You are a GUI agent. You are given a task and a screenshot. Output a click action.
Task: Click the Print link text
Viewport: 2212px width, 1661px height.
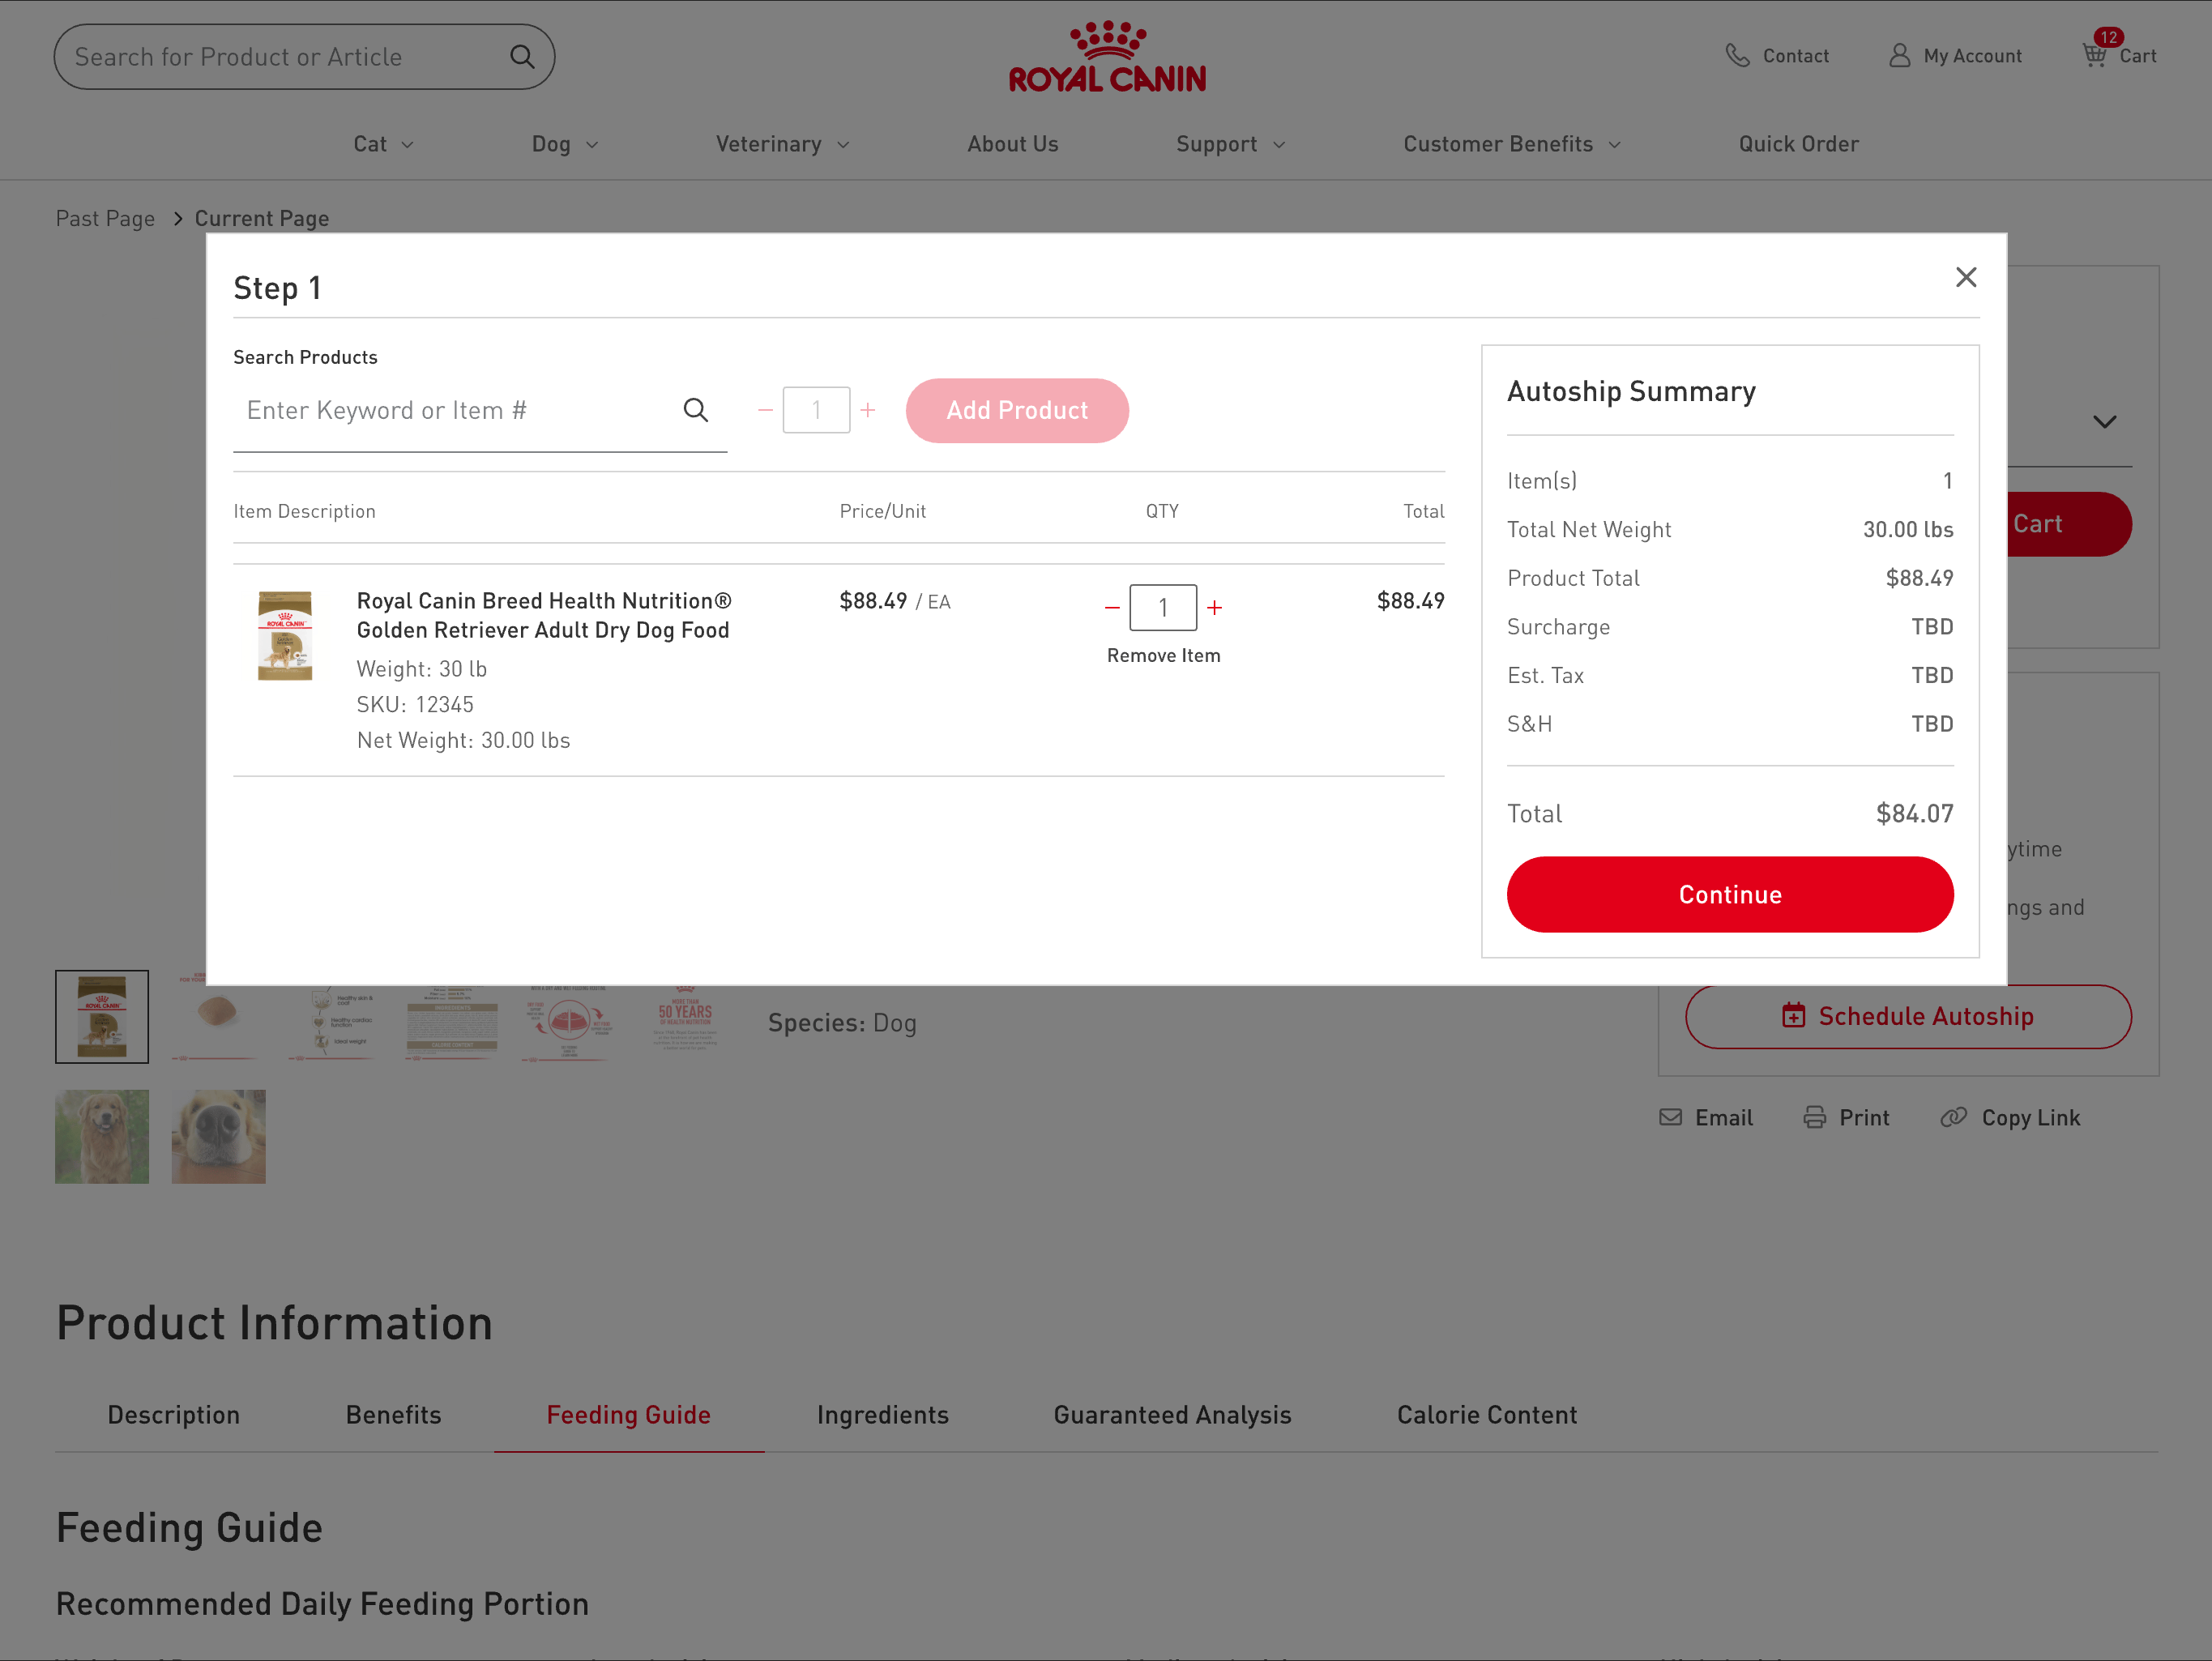[x=1864, y=1117]
